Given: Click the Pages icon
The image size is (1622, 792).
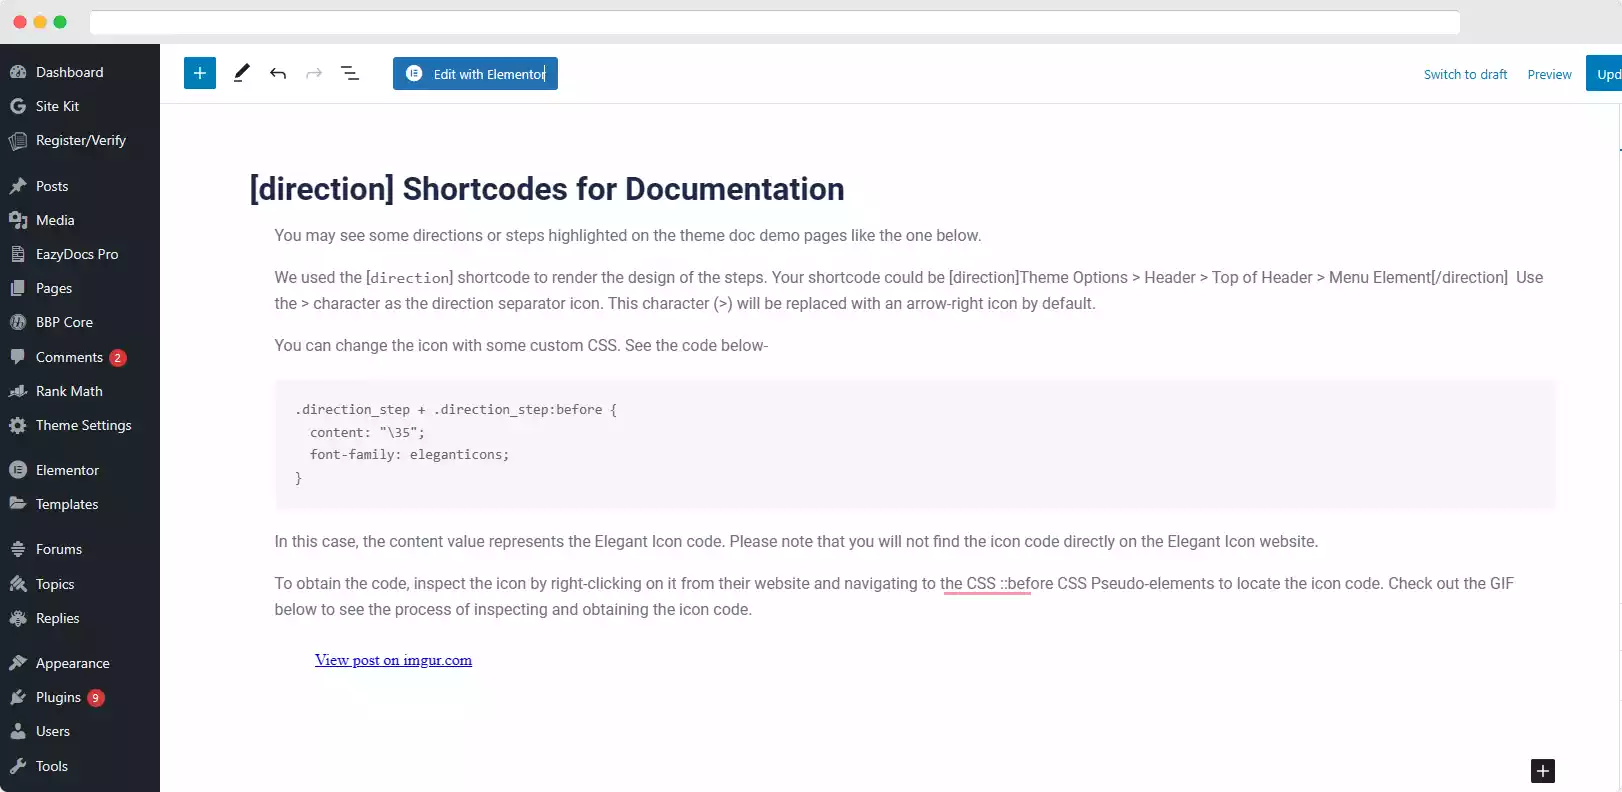Looking at the screenshot, I should (x=18, y=288).
